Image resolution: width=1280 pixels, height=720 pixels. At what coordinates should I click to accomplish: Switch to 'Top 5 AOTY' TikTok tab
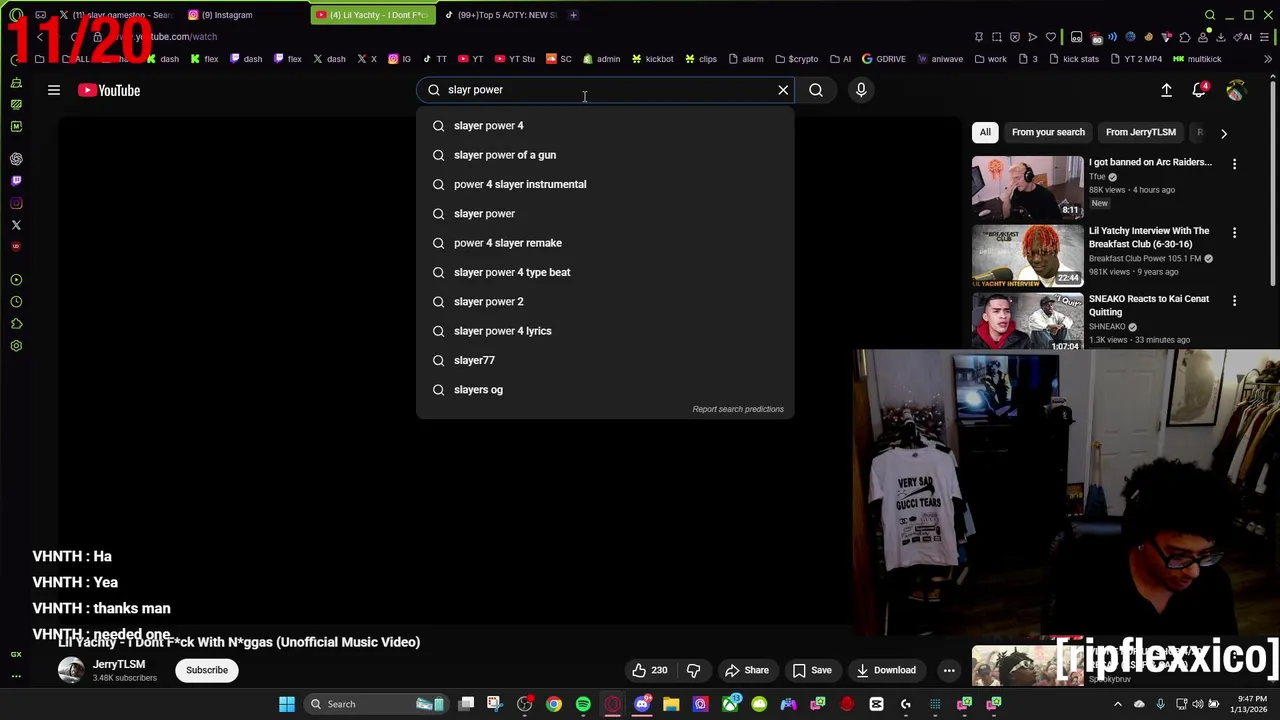pyautogui.click(x=500, y=15)
